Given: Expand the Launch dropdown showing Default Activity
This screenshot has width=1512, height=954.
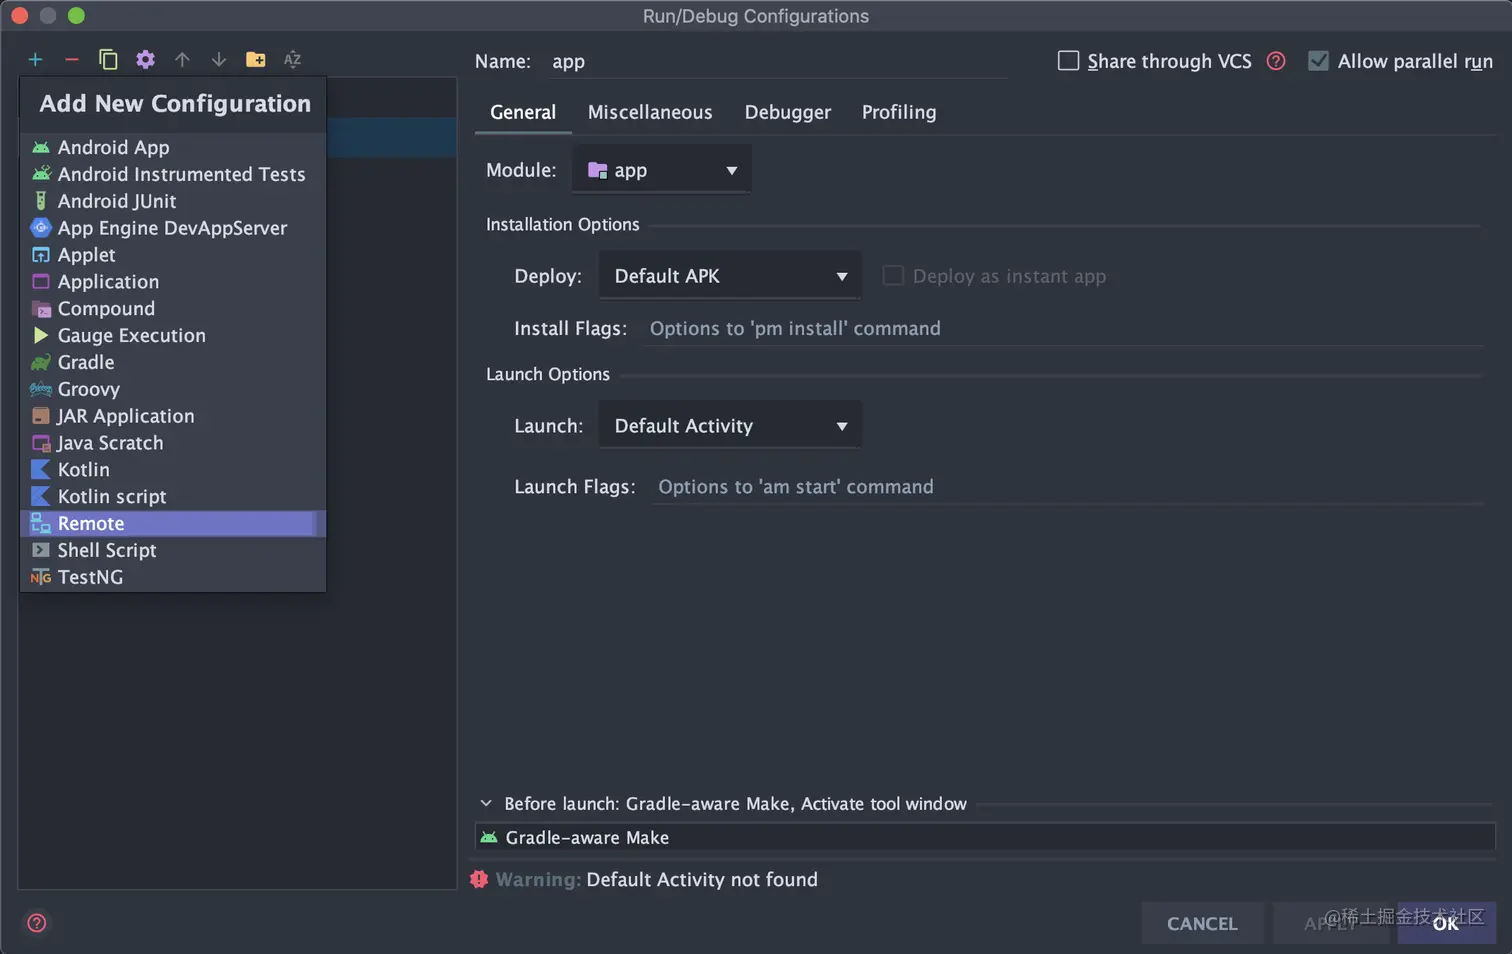Looking at the screenshot, I should coord(730,426).
